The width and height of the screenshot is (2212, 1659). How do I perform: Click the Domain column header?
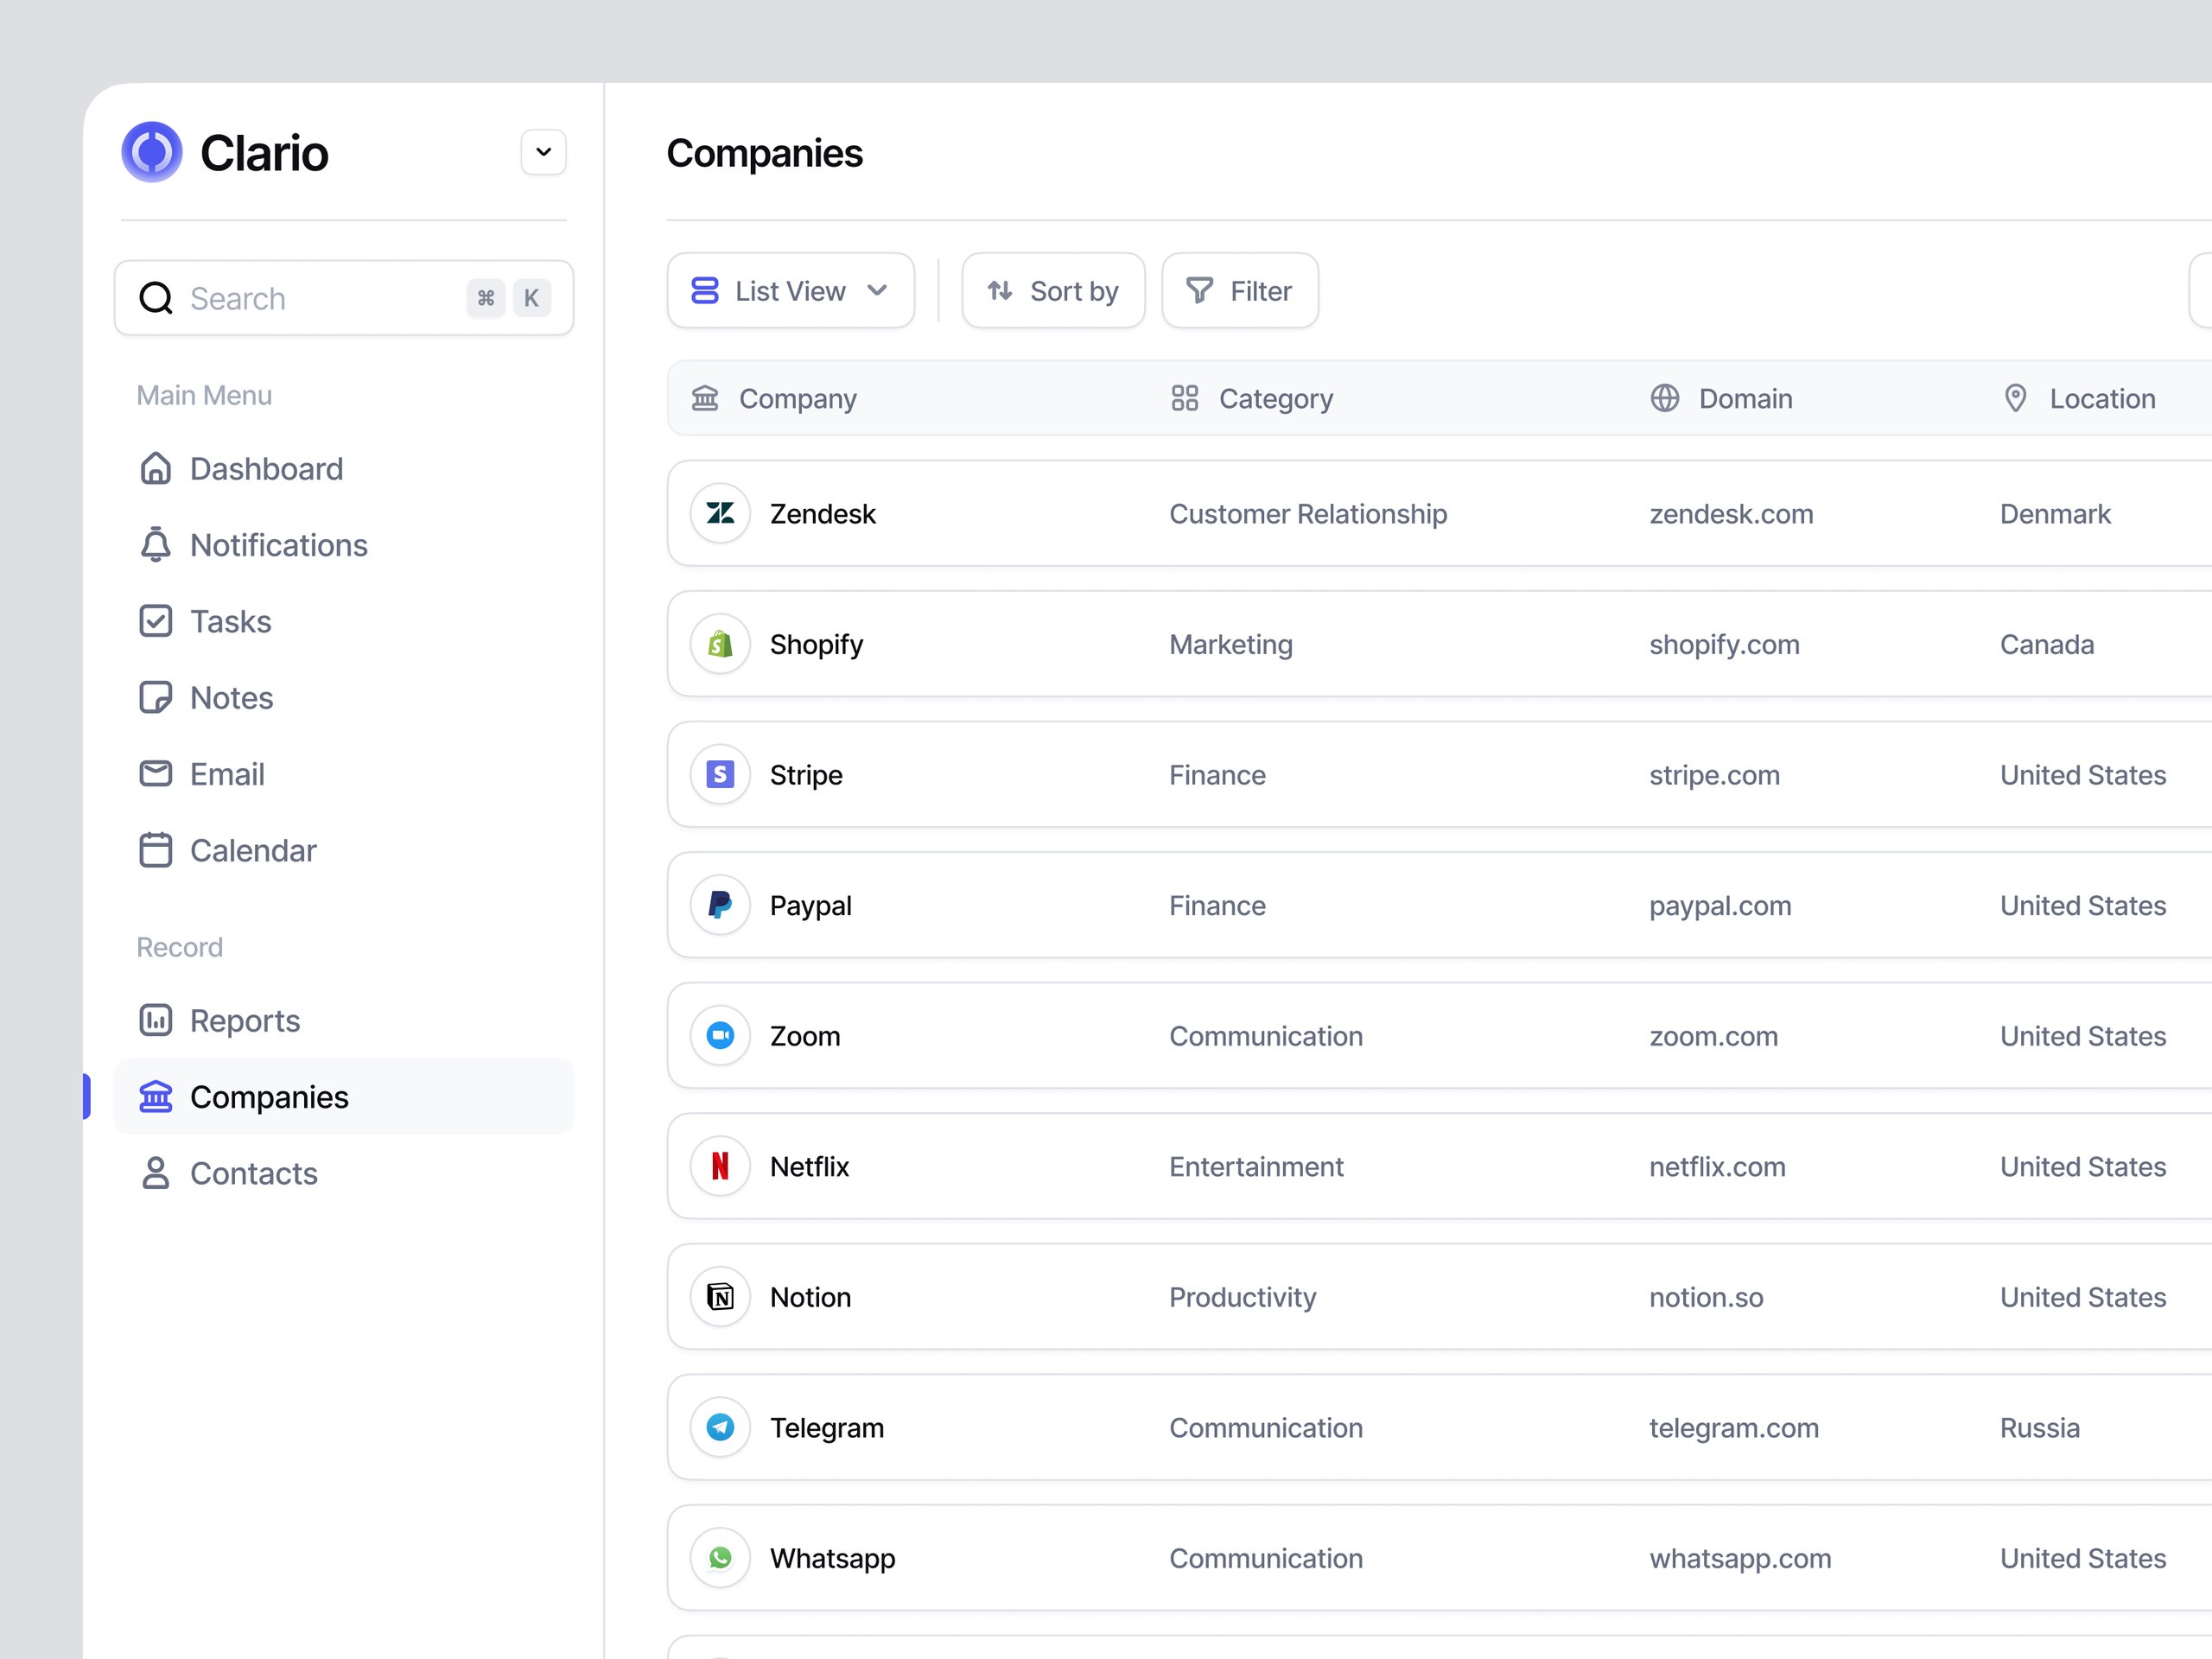(x=1720, y=399)
